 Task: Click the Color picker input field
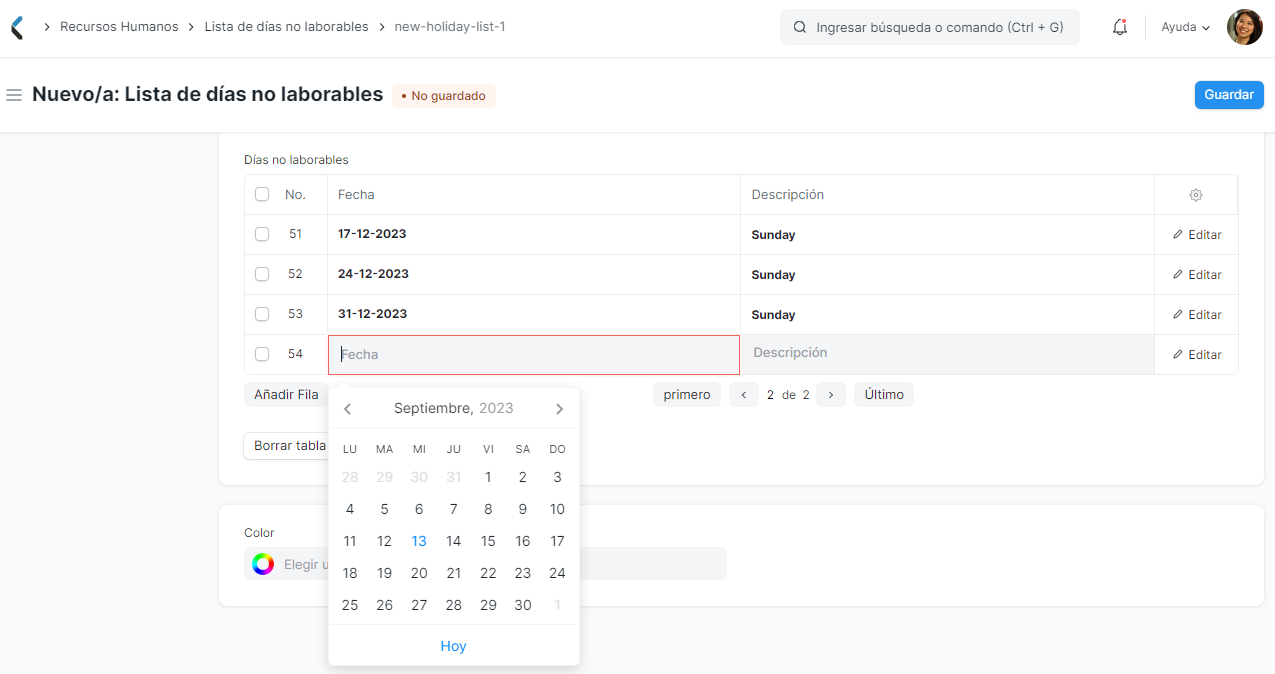click(x=485, y=564)
